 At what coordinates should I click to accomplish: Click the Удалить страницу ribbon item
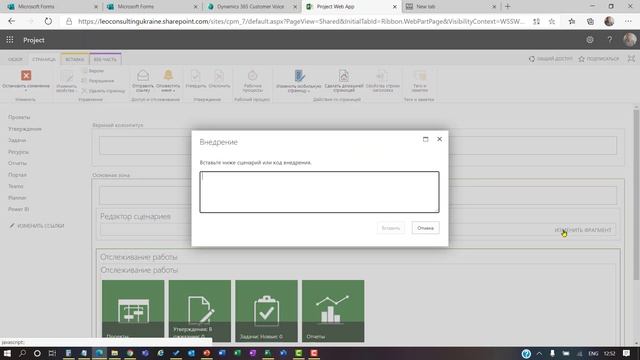click(103, 91)
